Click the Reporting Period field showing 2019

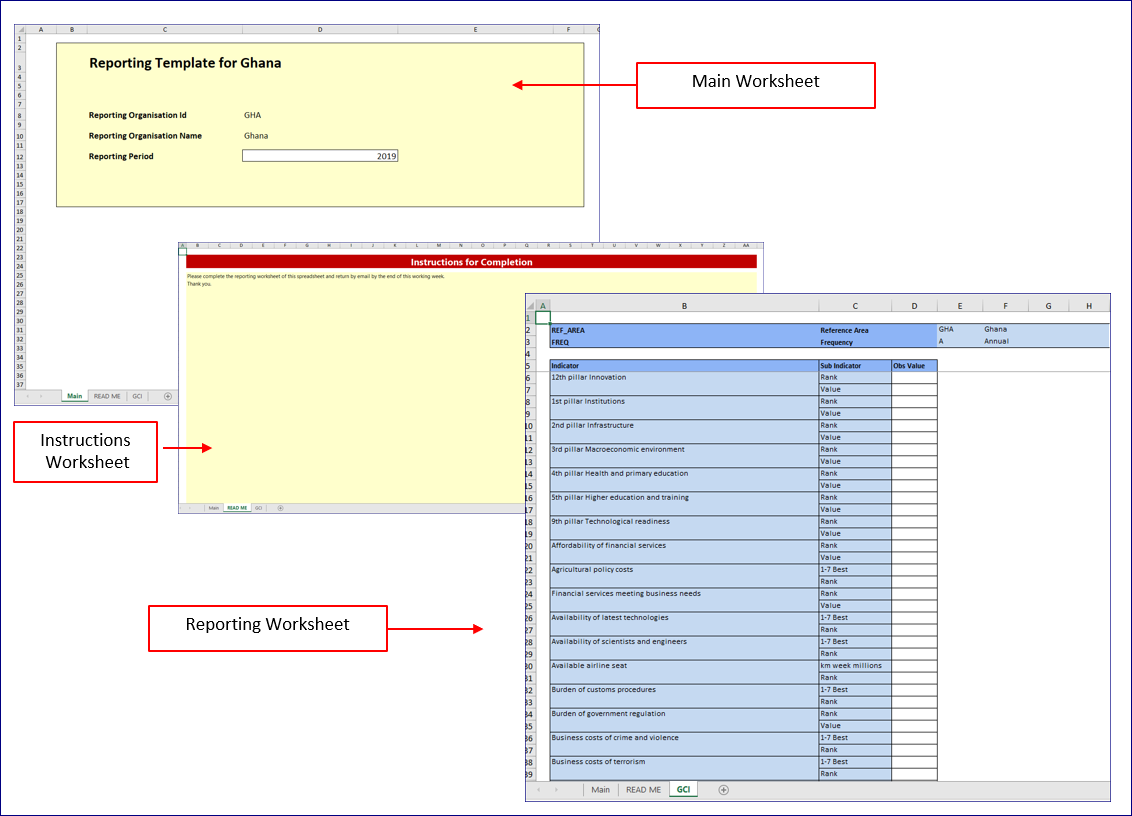(320, 156)
